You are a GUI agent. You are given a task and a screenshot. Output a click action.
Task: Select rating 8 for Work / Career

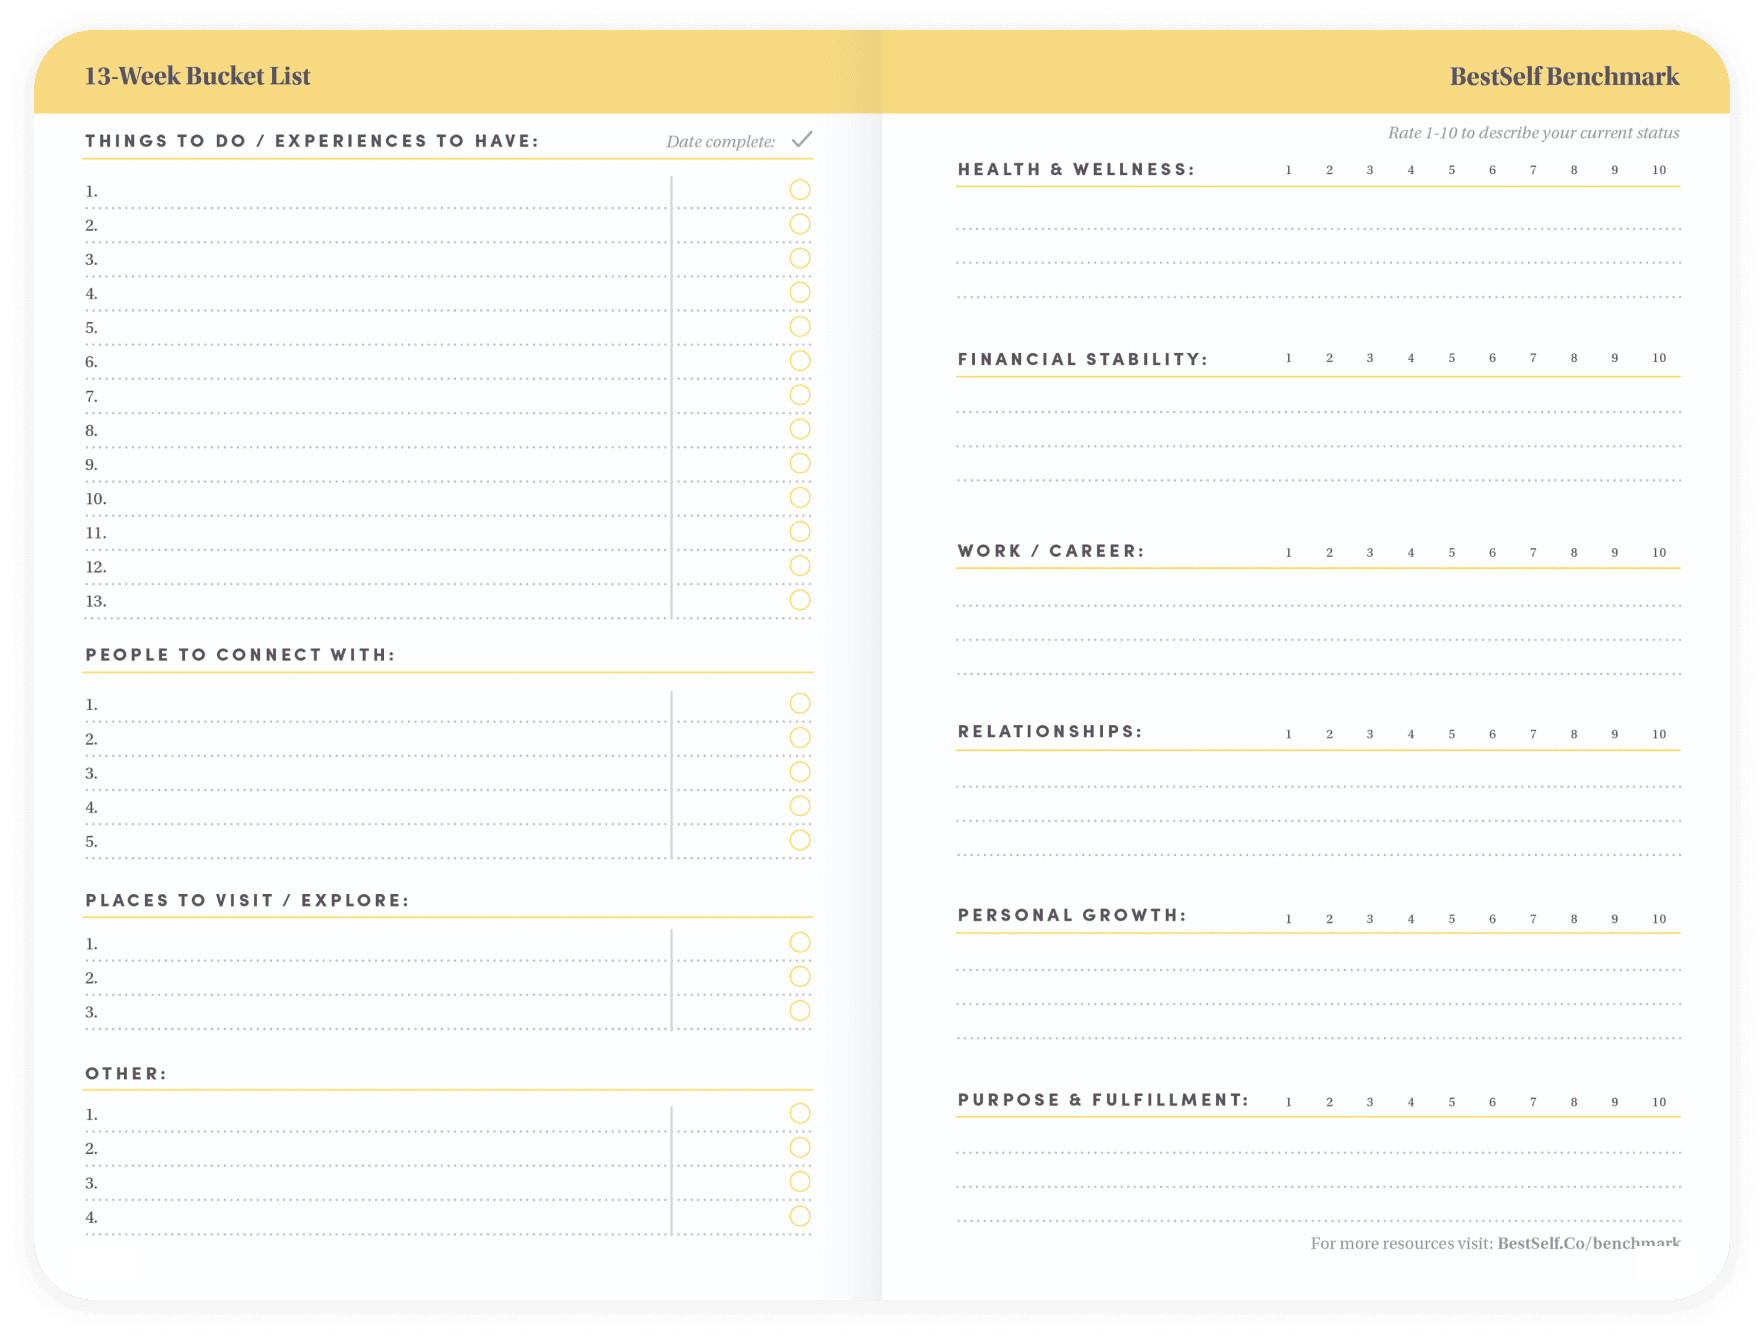tap(1574, 553)
